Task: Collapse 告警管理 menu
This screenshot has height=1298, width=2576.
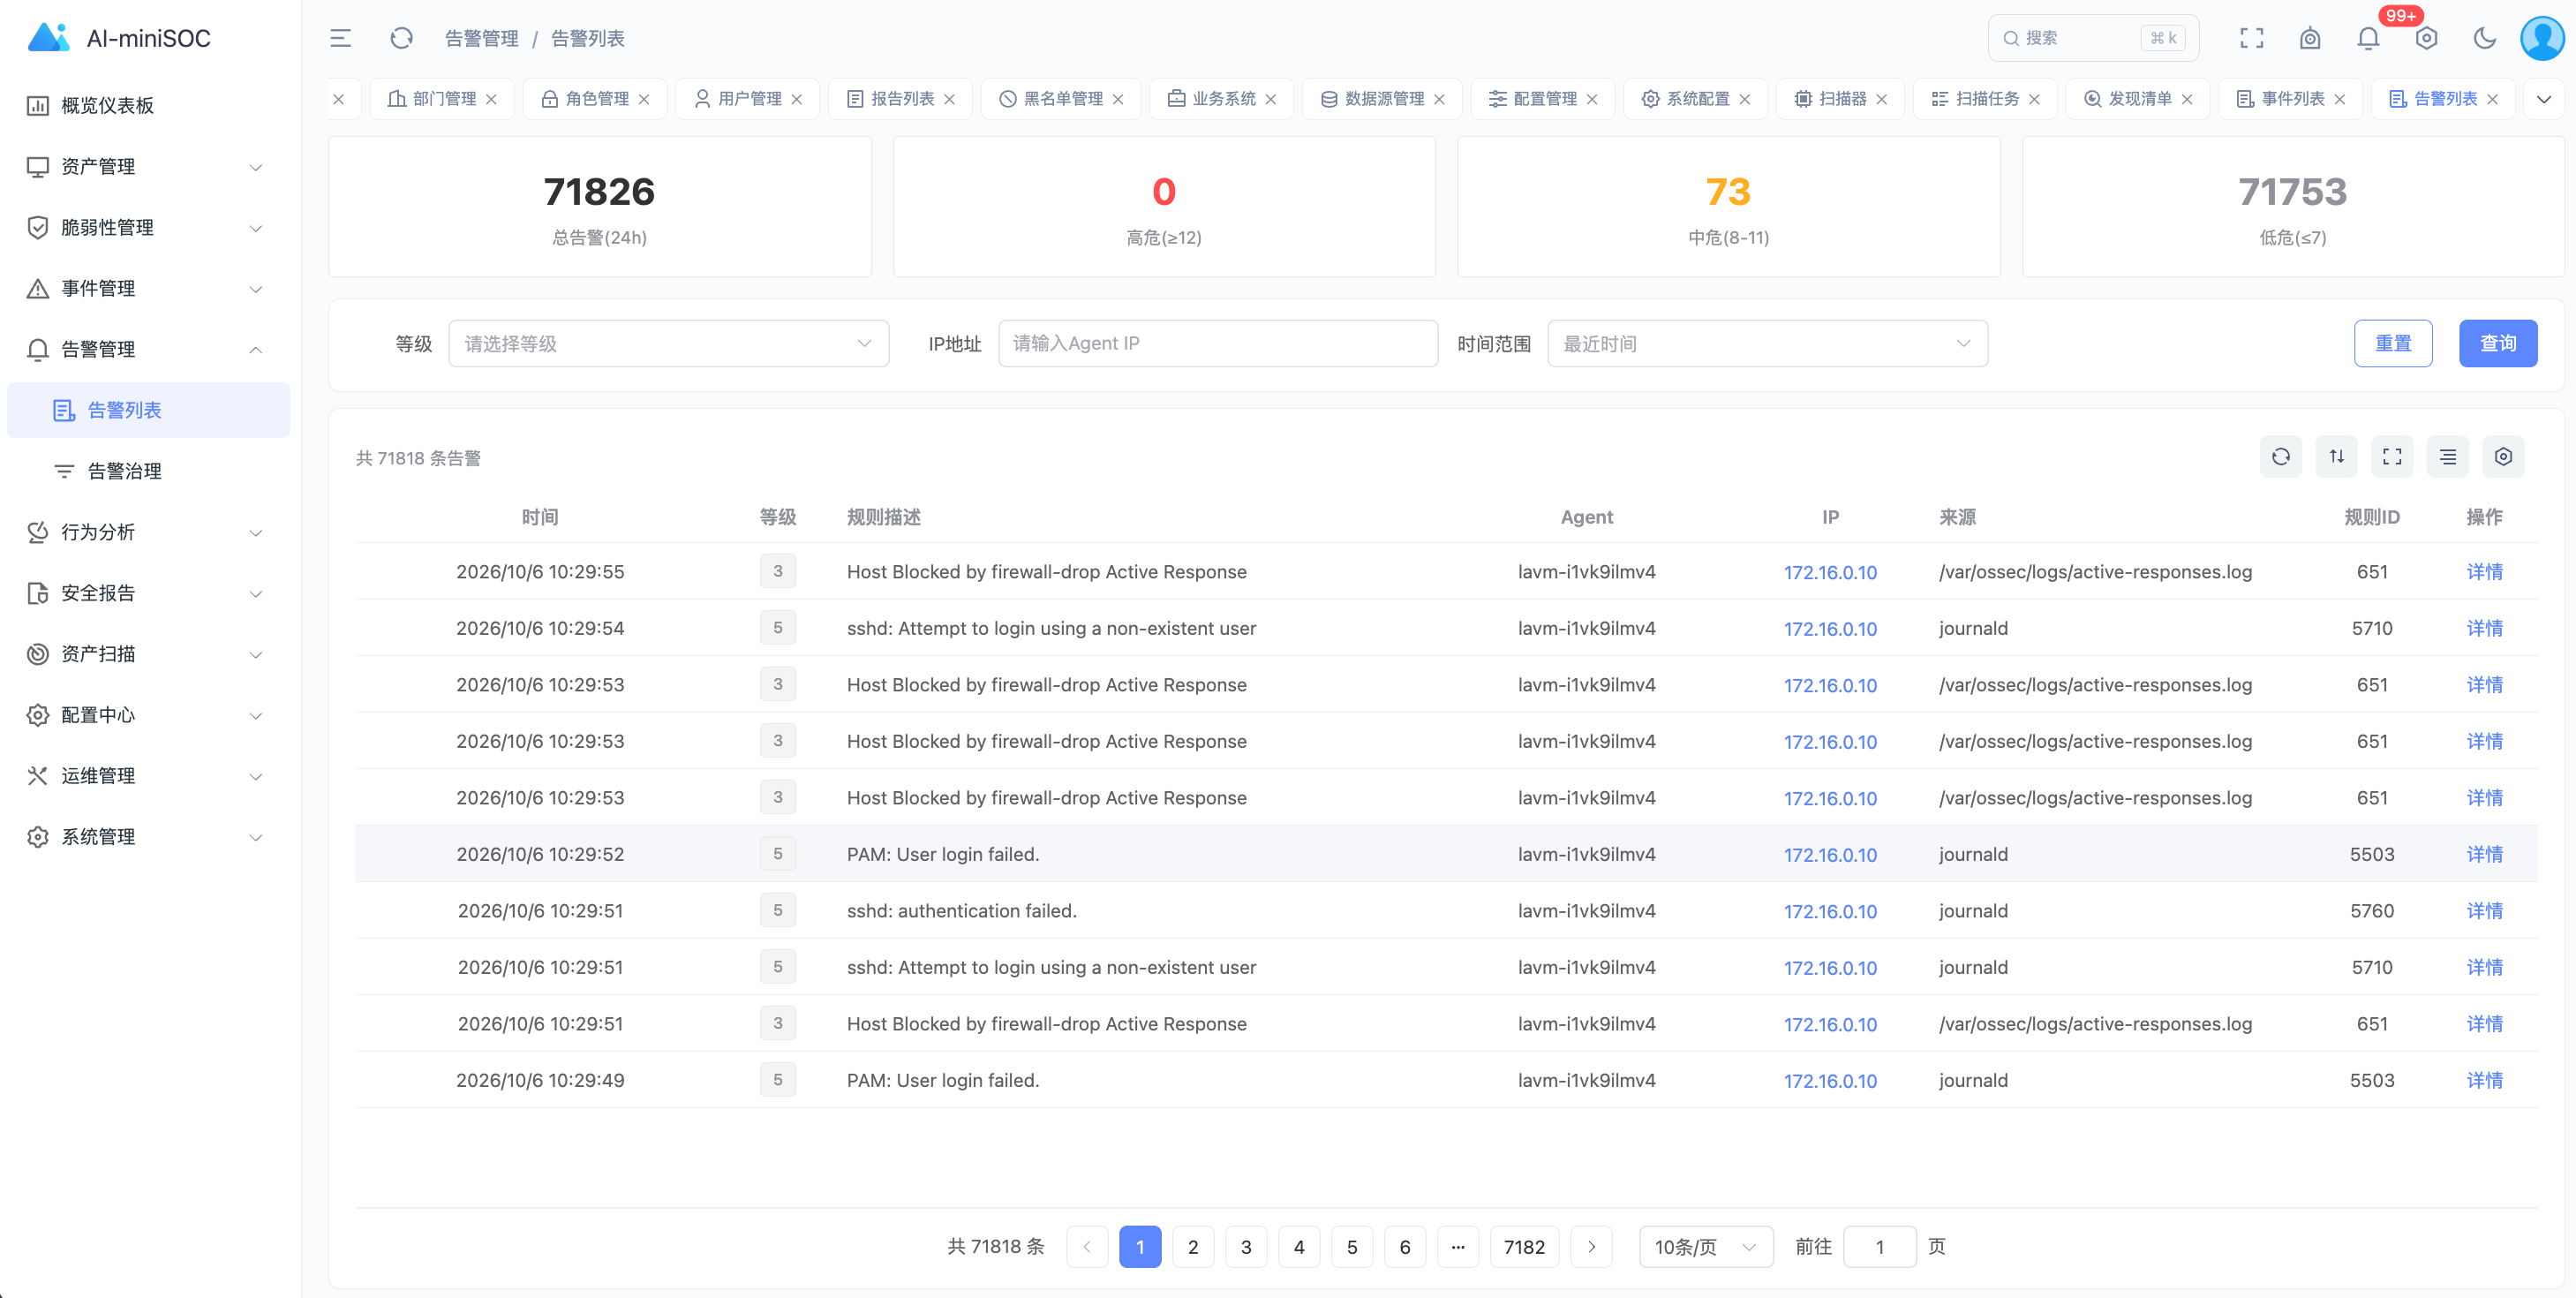Action: [148, 349]
